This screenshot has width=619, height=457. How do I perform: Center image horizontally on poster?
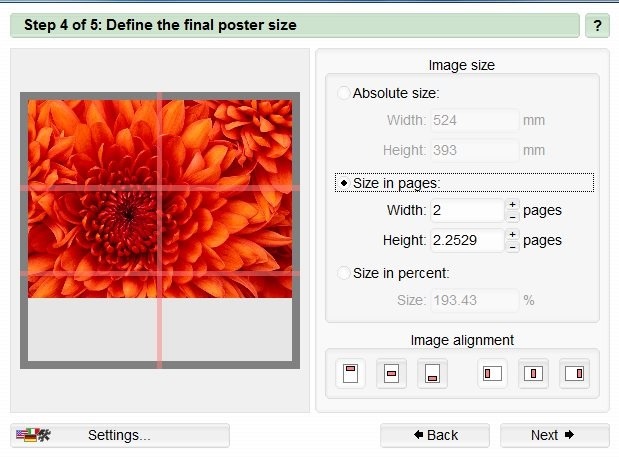click(x=533, y=374)
